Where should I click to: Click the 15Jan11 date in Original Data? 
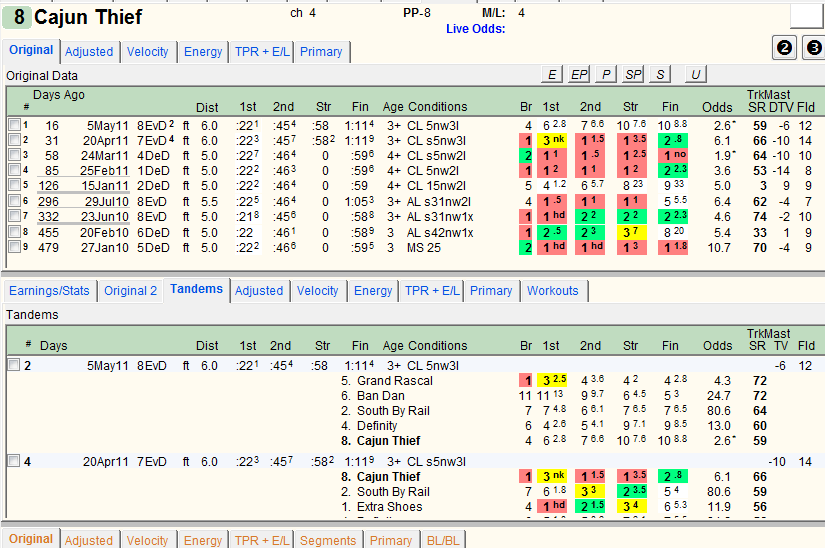pos(104,186)
